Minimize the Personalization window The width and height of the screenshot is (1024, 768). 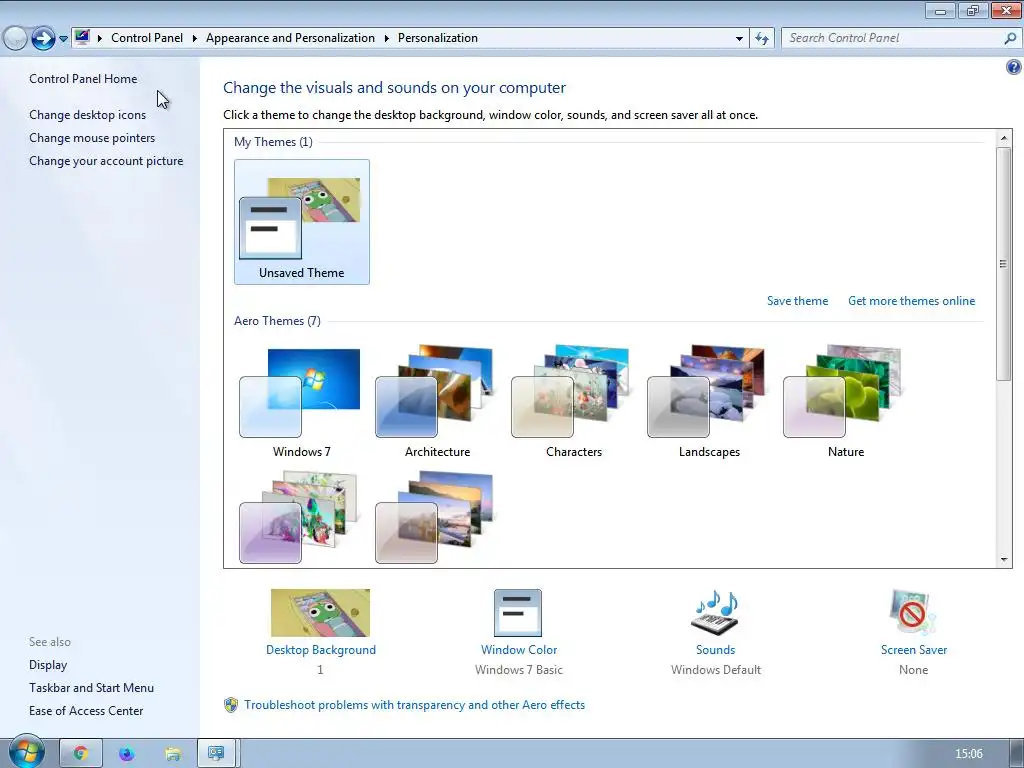(x=940, y=10)
